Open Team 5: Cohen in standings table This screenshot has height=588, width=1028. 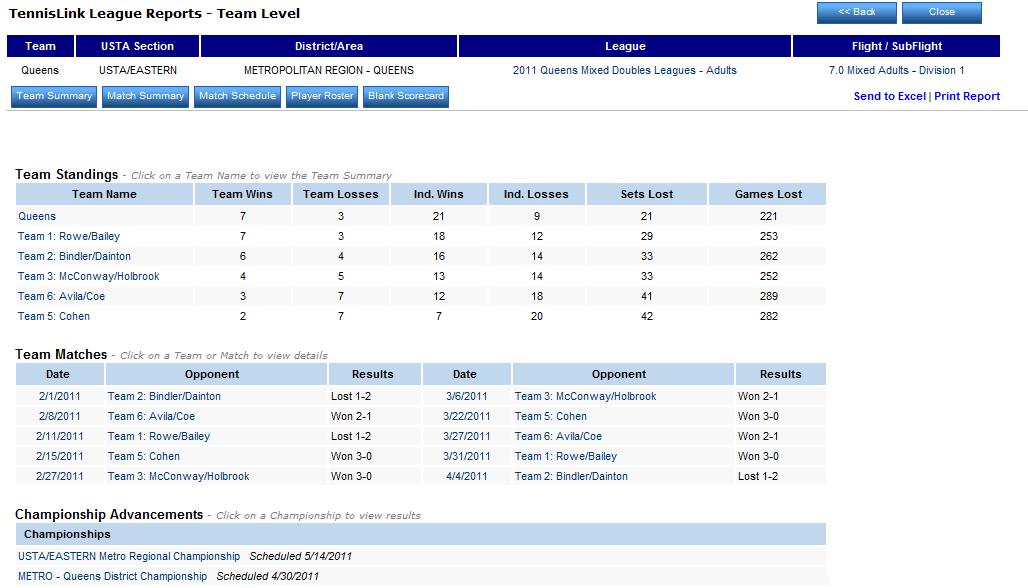pos(54,316)
